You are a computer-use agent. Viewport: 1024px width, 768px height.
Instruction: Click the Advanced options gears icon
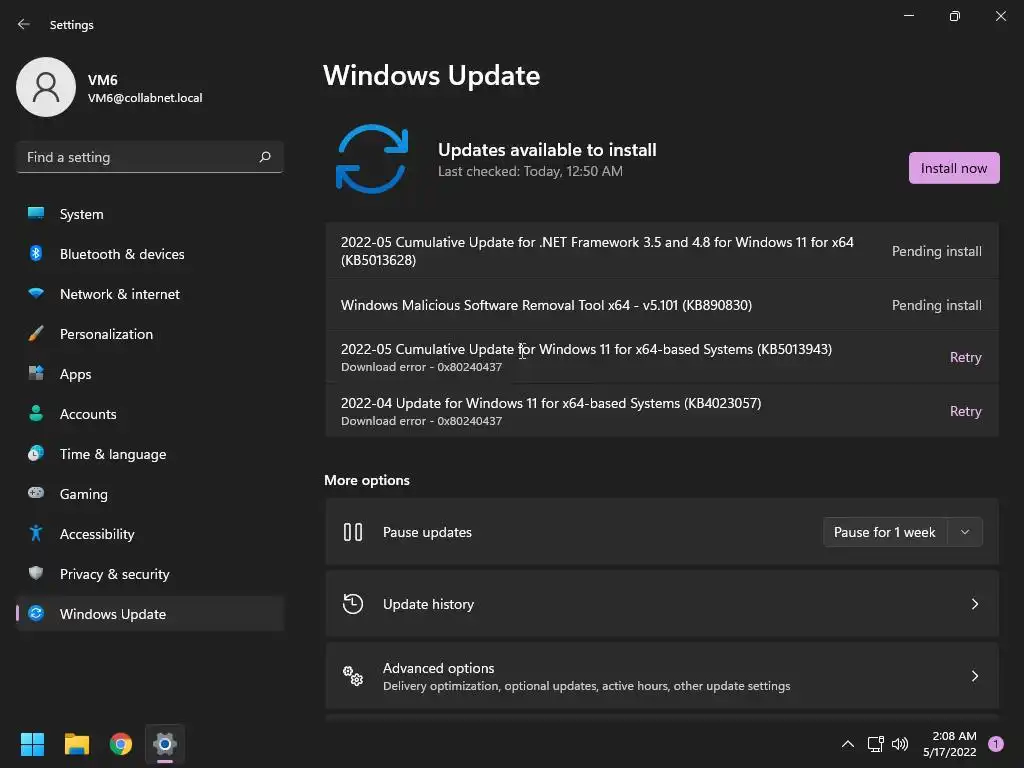click(x=353, y=676)
